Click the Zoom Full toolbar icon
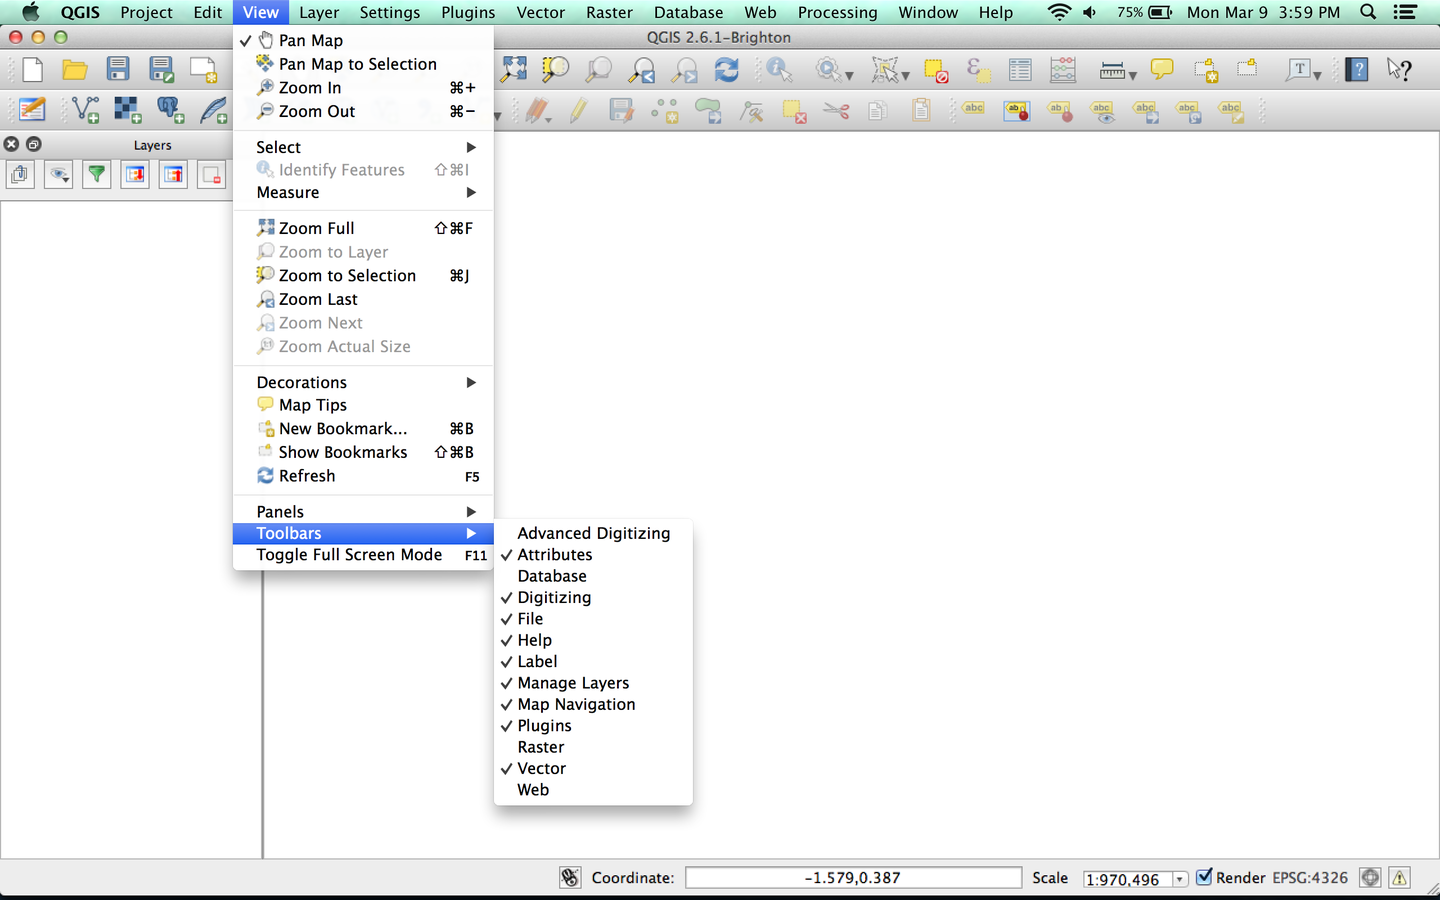The height and width of the screenshot is (900, 1440). pyautogui.click(x=514, y=70)
